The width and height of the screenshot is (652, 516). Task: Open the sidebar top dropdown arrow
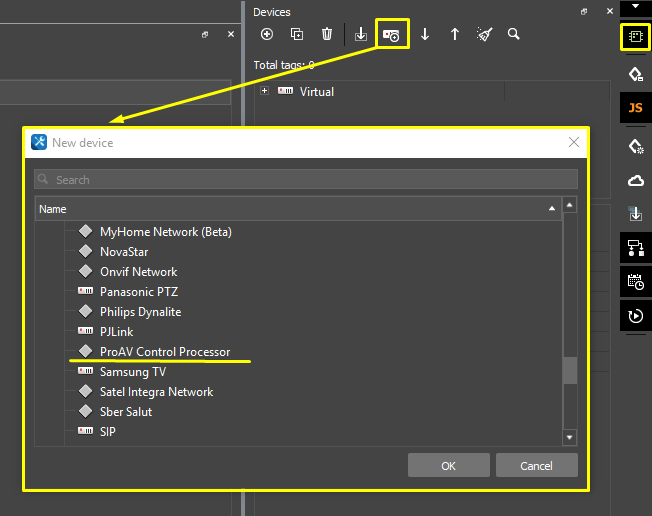coord(635,6)
